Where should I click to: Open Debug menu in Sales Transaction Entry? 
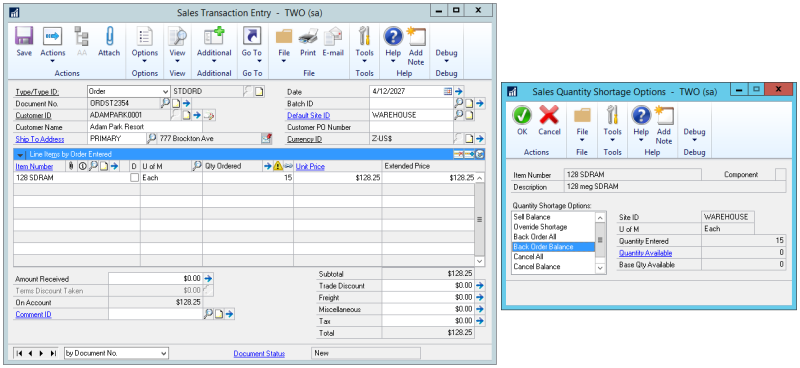click(x=446, y=53)
